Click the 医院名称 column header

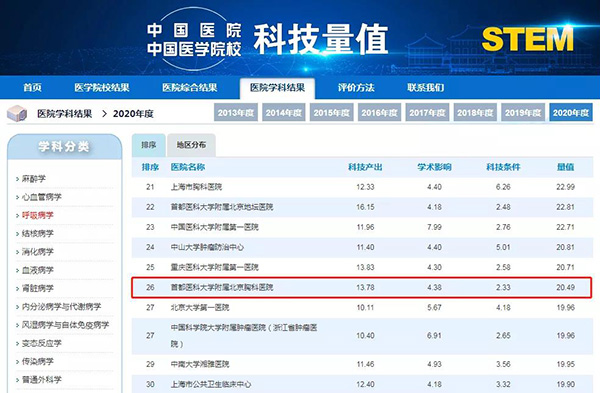tap(188, 167)
